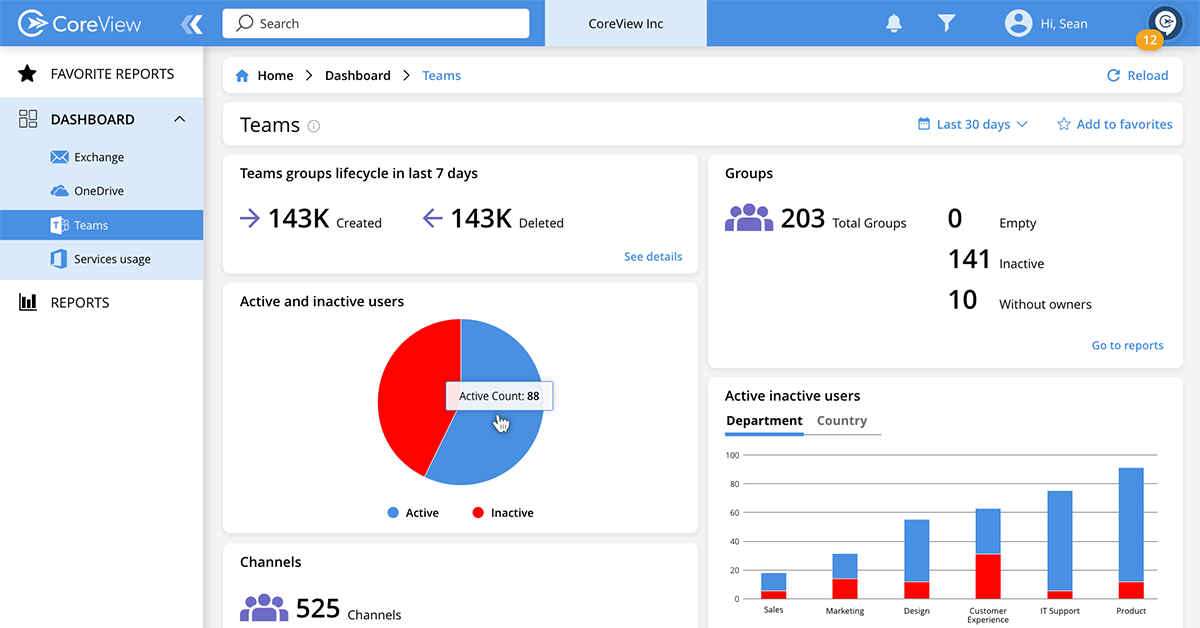
Task: Click the Favorite Reports star icon
Action: coord(27,72)
